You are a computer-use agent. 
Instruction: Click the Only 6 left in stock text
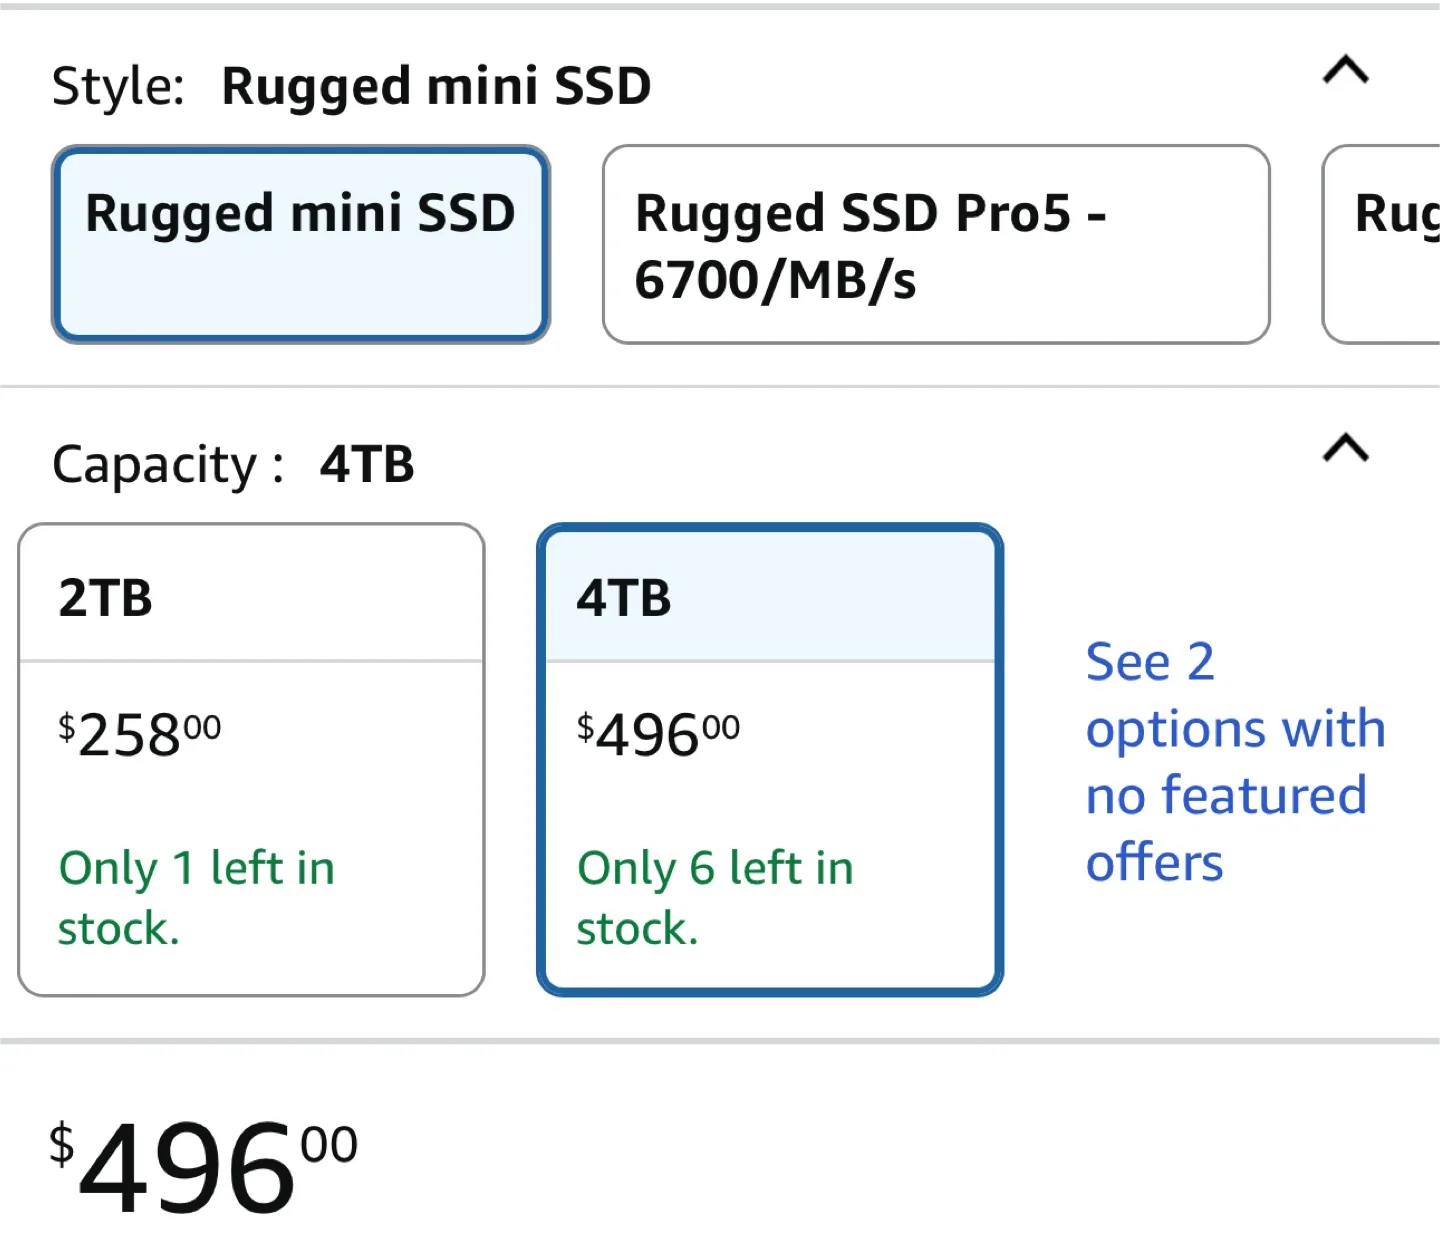pos(713,897)
